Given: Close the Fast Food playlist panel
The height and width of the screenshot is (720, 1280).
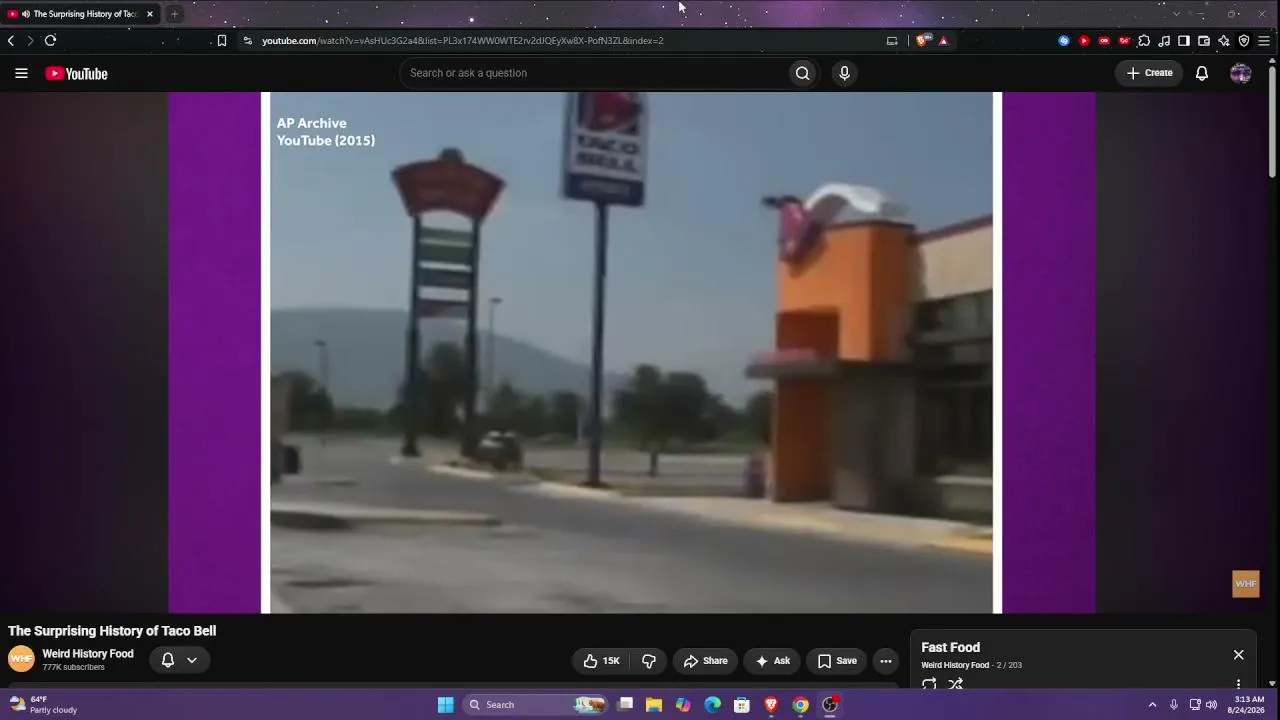Looking at the screenshot, I should (1239, 655).
